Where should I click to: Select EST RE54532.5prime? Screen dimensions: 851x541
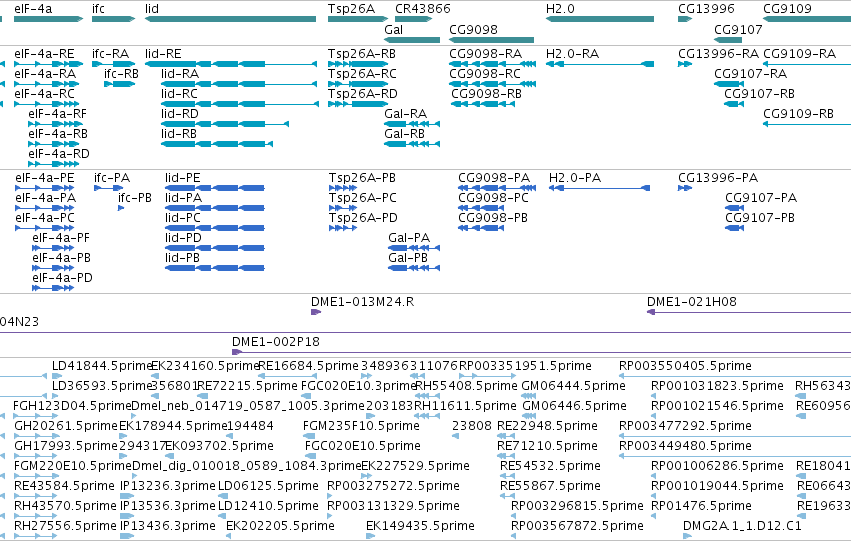tap(507, 476)
